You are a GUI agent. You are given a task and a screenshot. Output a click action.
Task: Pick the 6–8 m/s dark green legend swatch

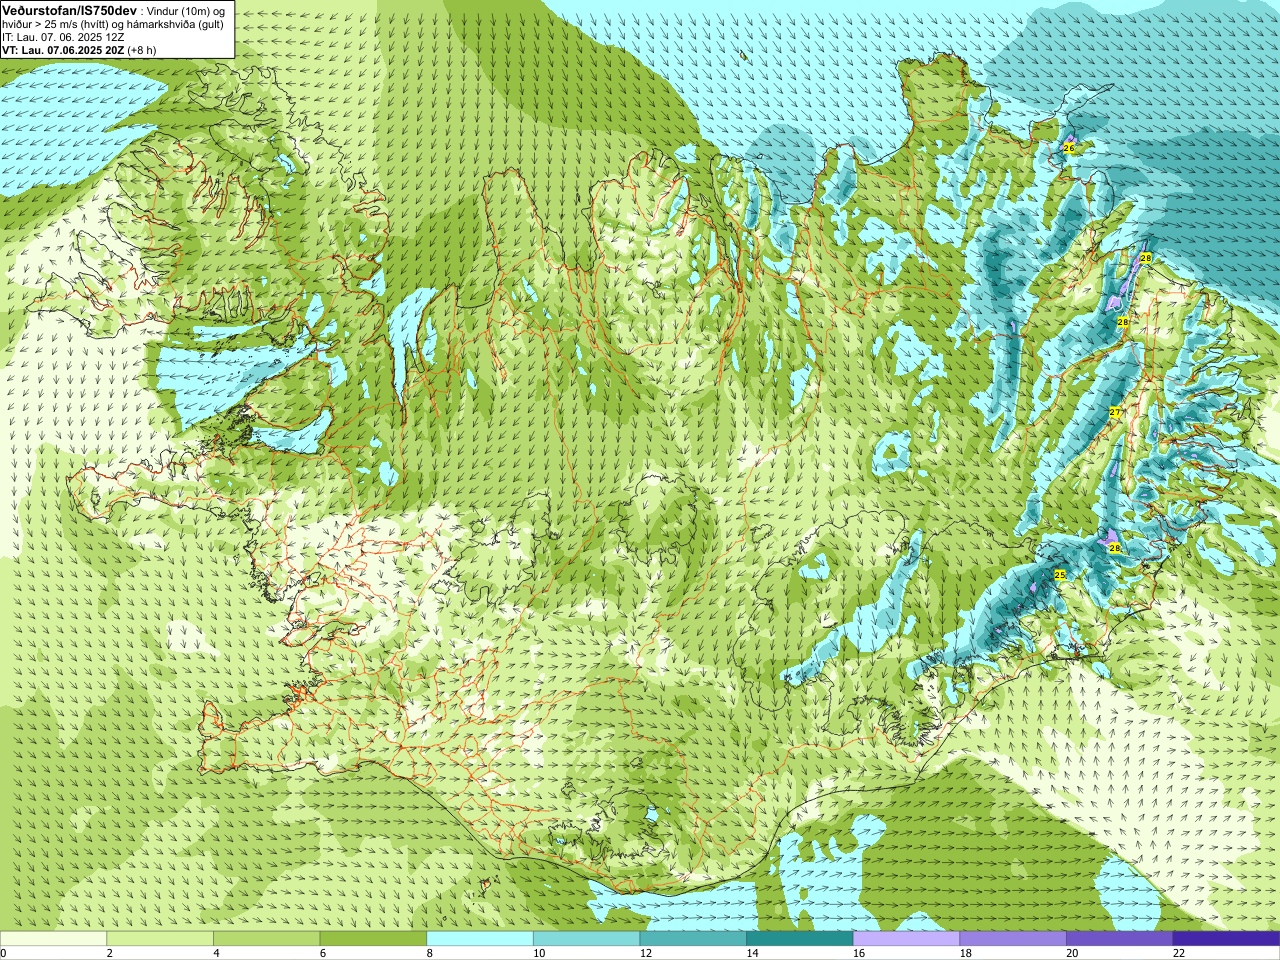tap(373, 939)
